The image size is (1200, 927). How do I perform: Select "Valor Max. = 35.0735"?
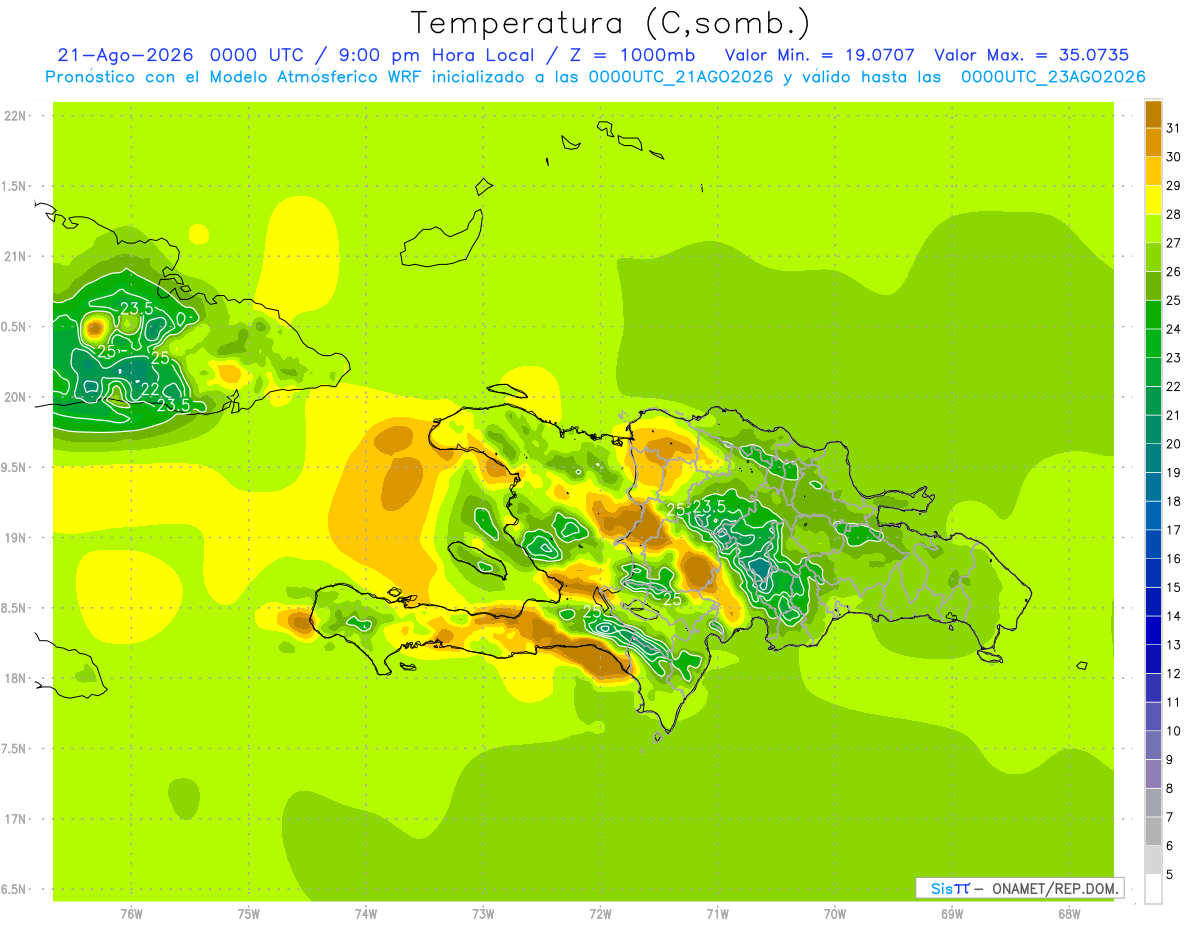click(1032, 55)
